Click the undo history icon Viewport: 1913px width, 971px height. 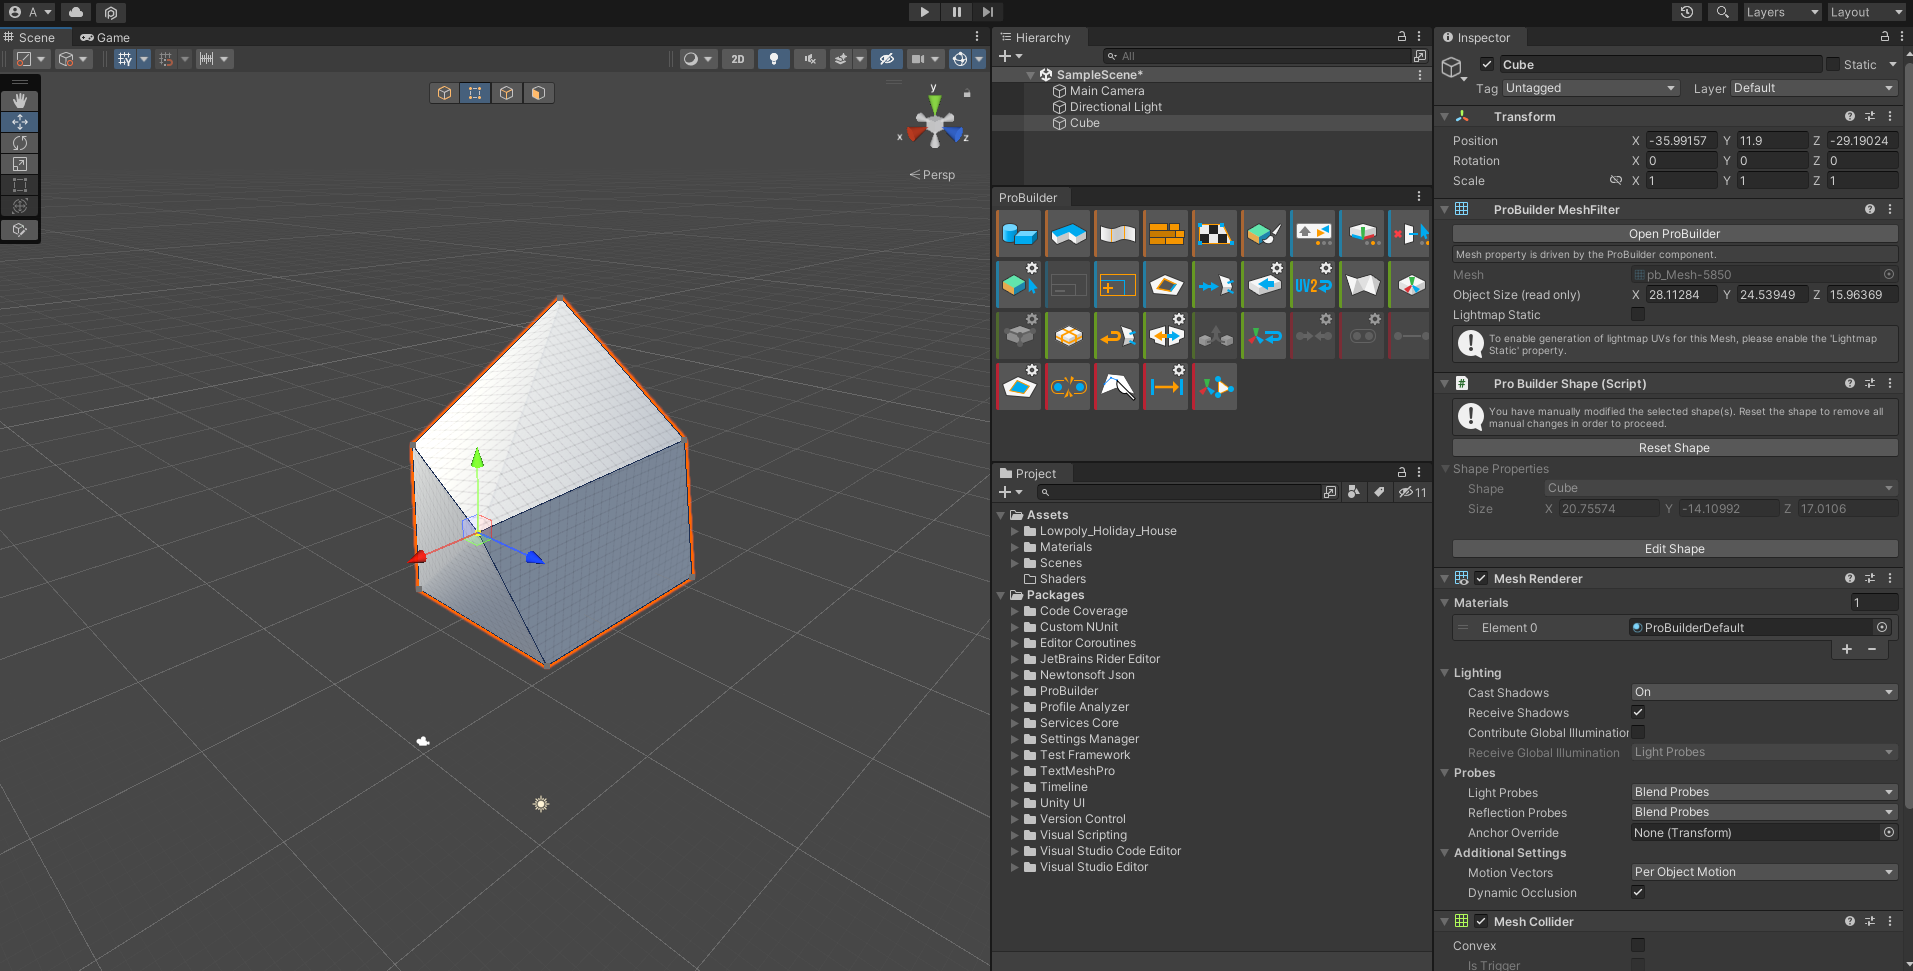click(1687, 12)
